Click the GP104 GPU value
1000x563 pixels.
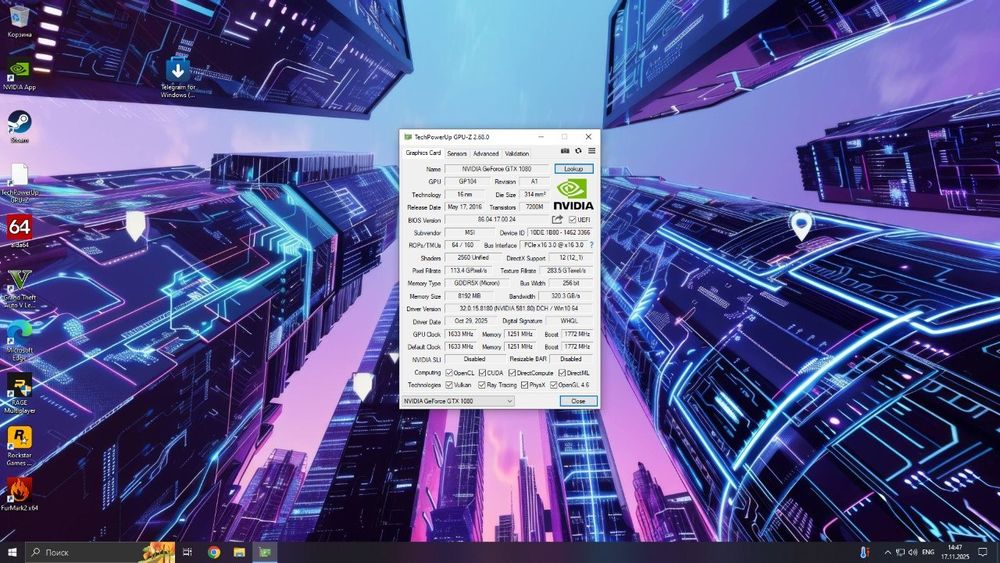pyautogui.click(x=467, y=182)
